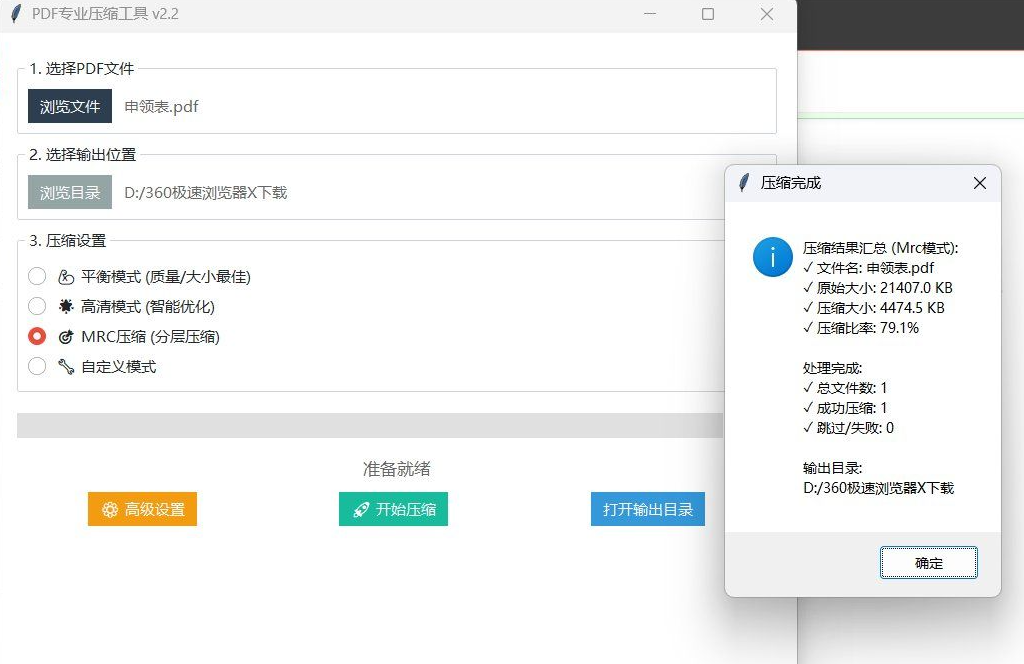Click the 成功压缩: 1 line
Viewport: 1024px width, 664px height.
(845, 408)
